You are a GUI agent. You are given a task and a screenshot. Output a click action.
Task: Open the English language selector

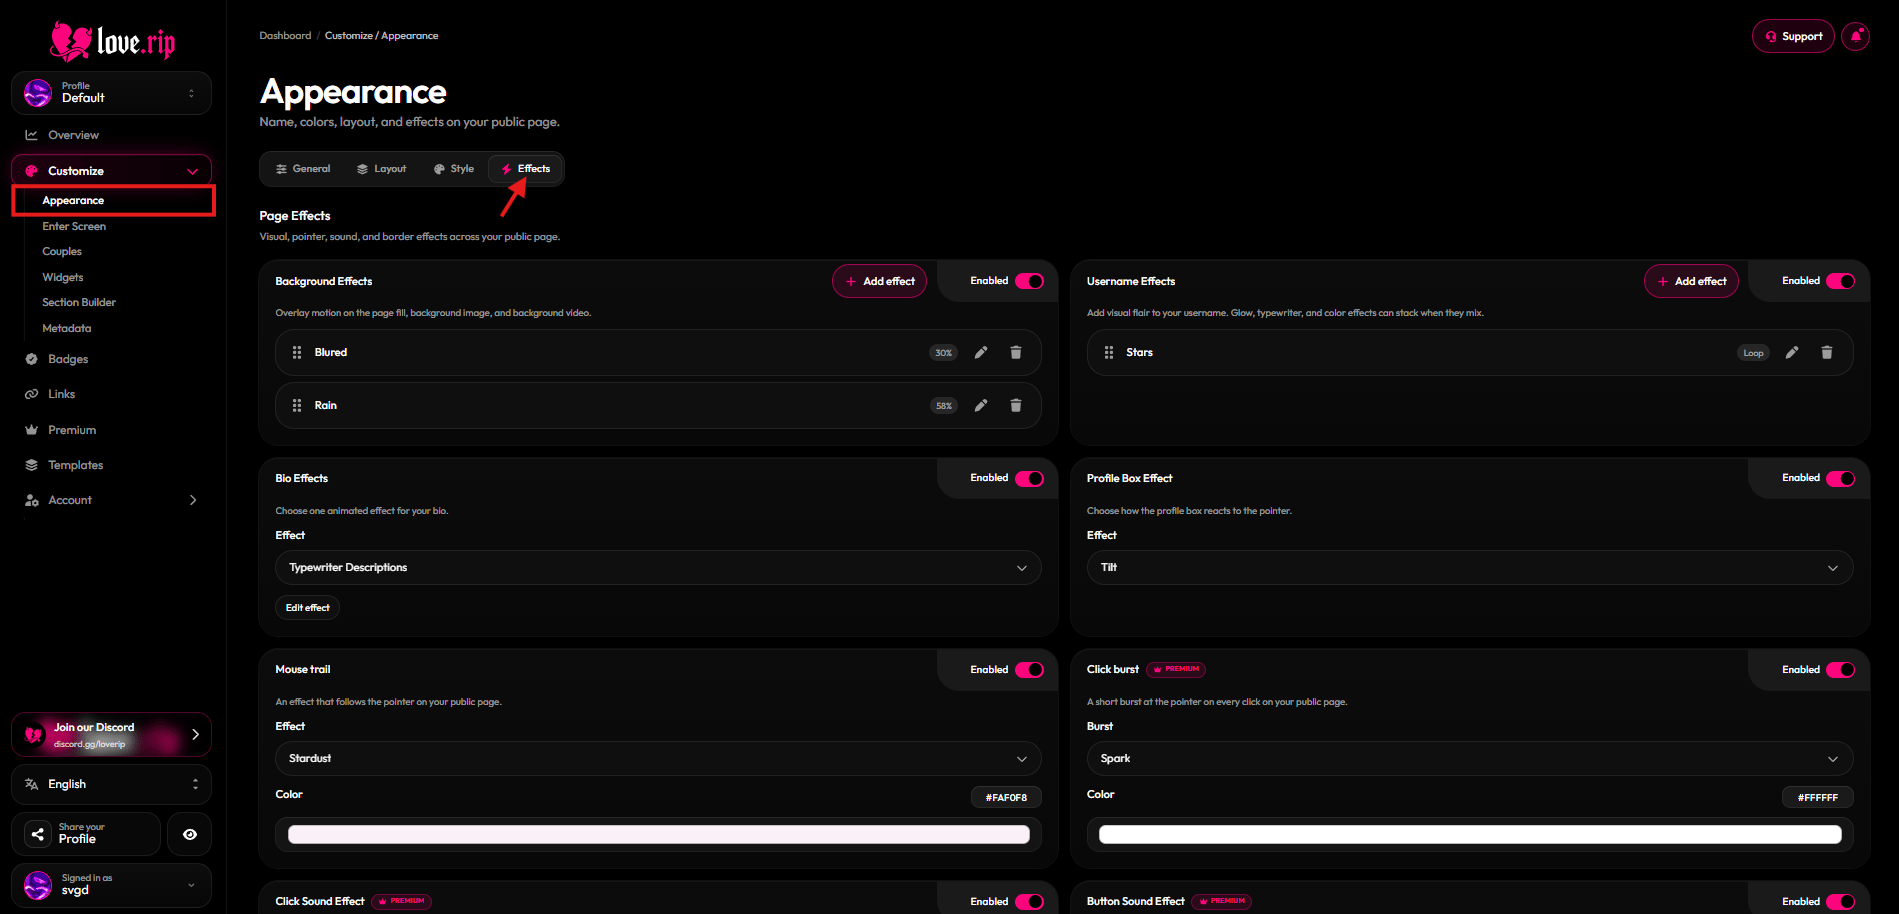pos(111,784)
